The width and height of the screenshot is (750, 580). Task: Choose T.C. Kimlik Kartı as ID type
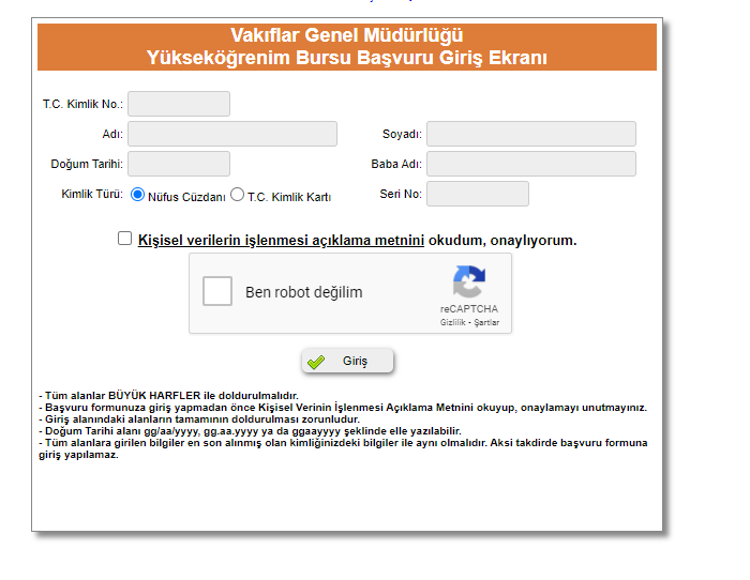237,196
